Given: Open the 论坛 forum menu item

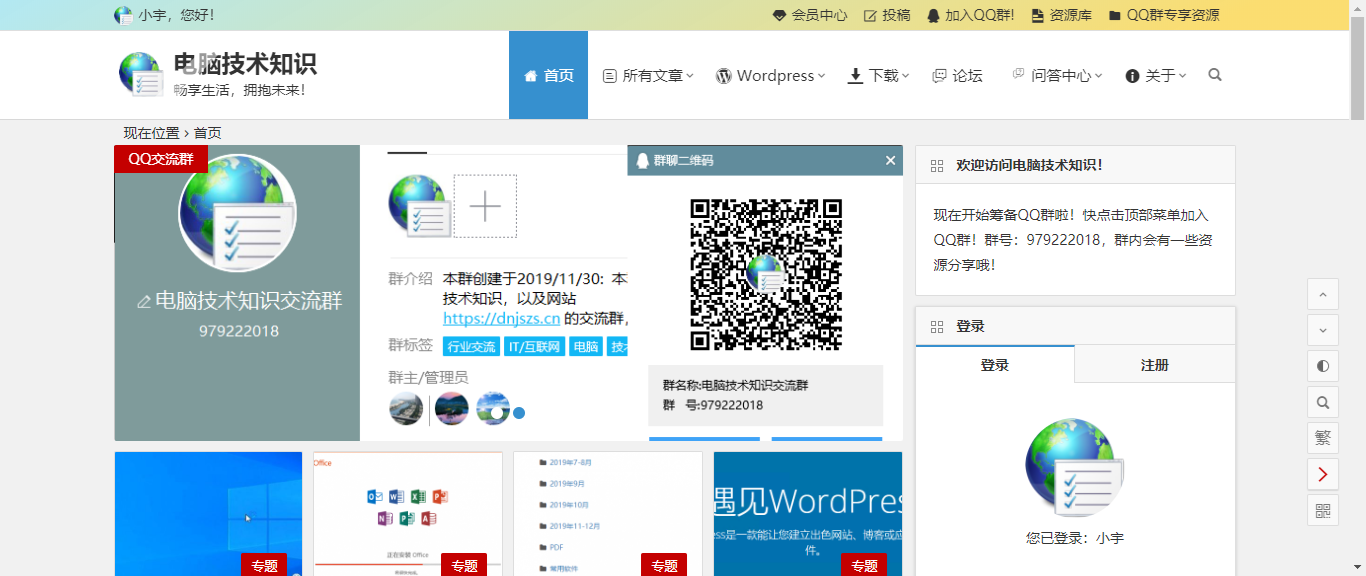Looking at the screenshot, I should [957, 75].
